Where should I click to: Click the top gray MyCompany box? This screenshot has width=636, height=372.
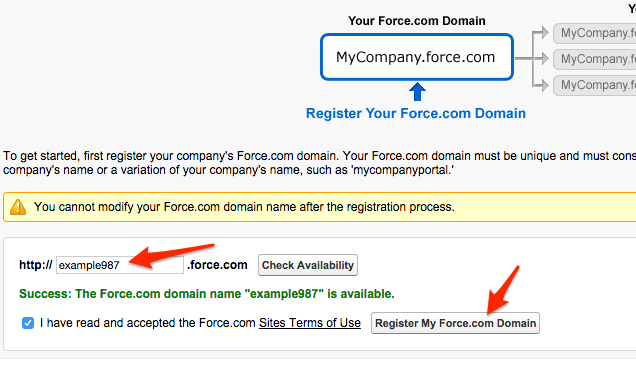tap(595, 33)
